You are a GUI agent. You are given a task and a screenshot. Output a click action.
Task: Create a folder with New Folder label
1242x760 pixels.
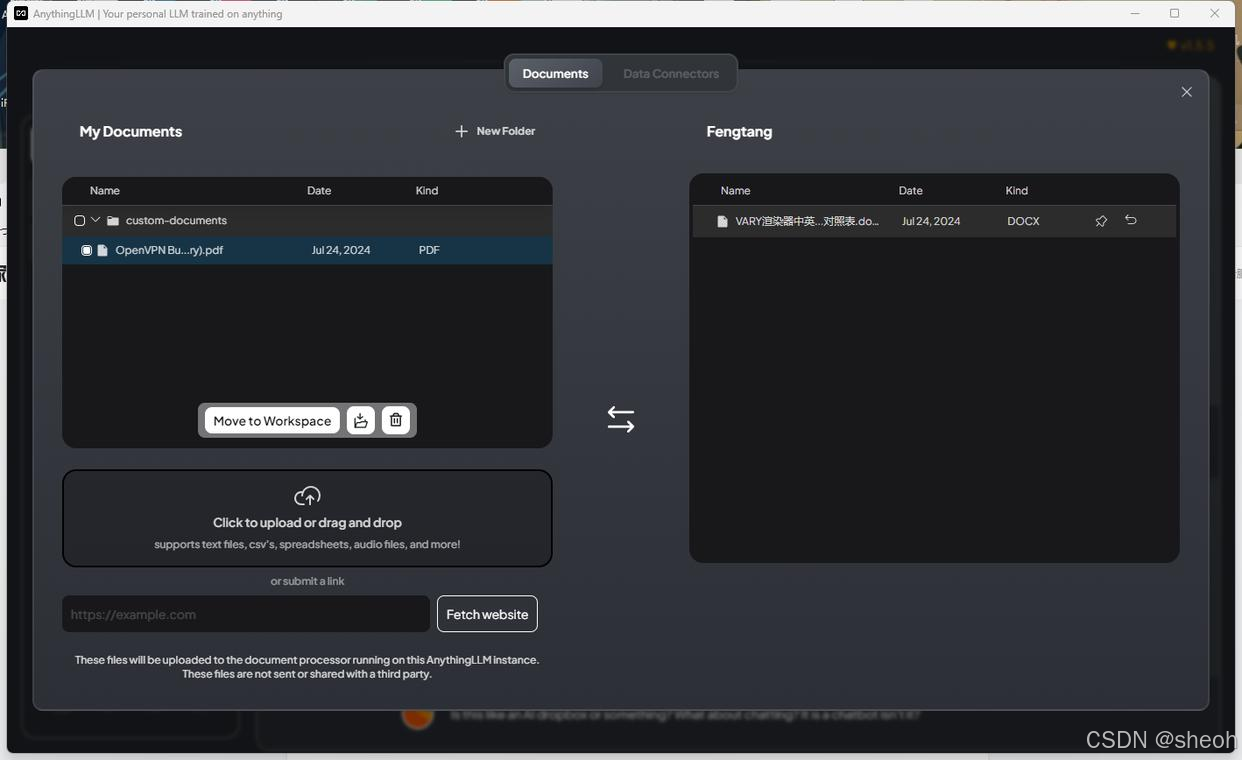(506, 131)
